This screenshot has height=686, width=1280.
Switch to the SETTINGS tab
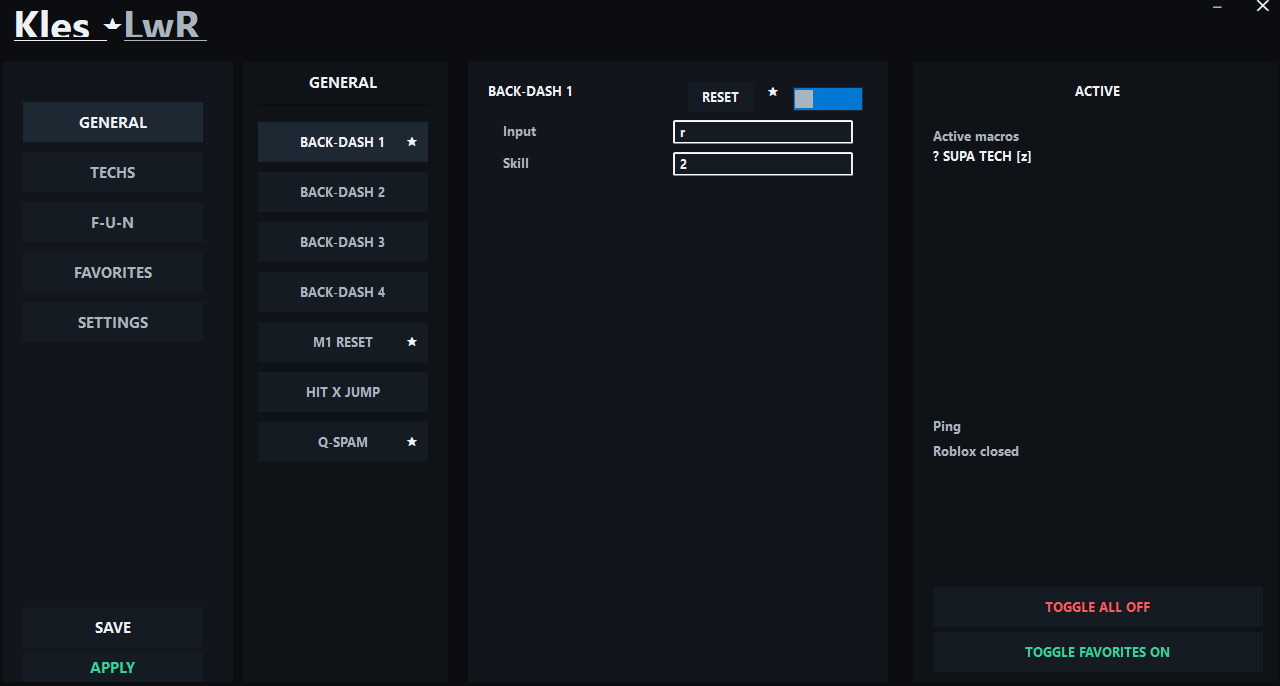[112, 322]
